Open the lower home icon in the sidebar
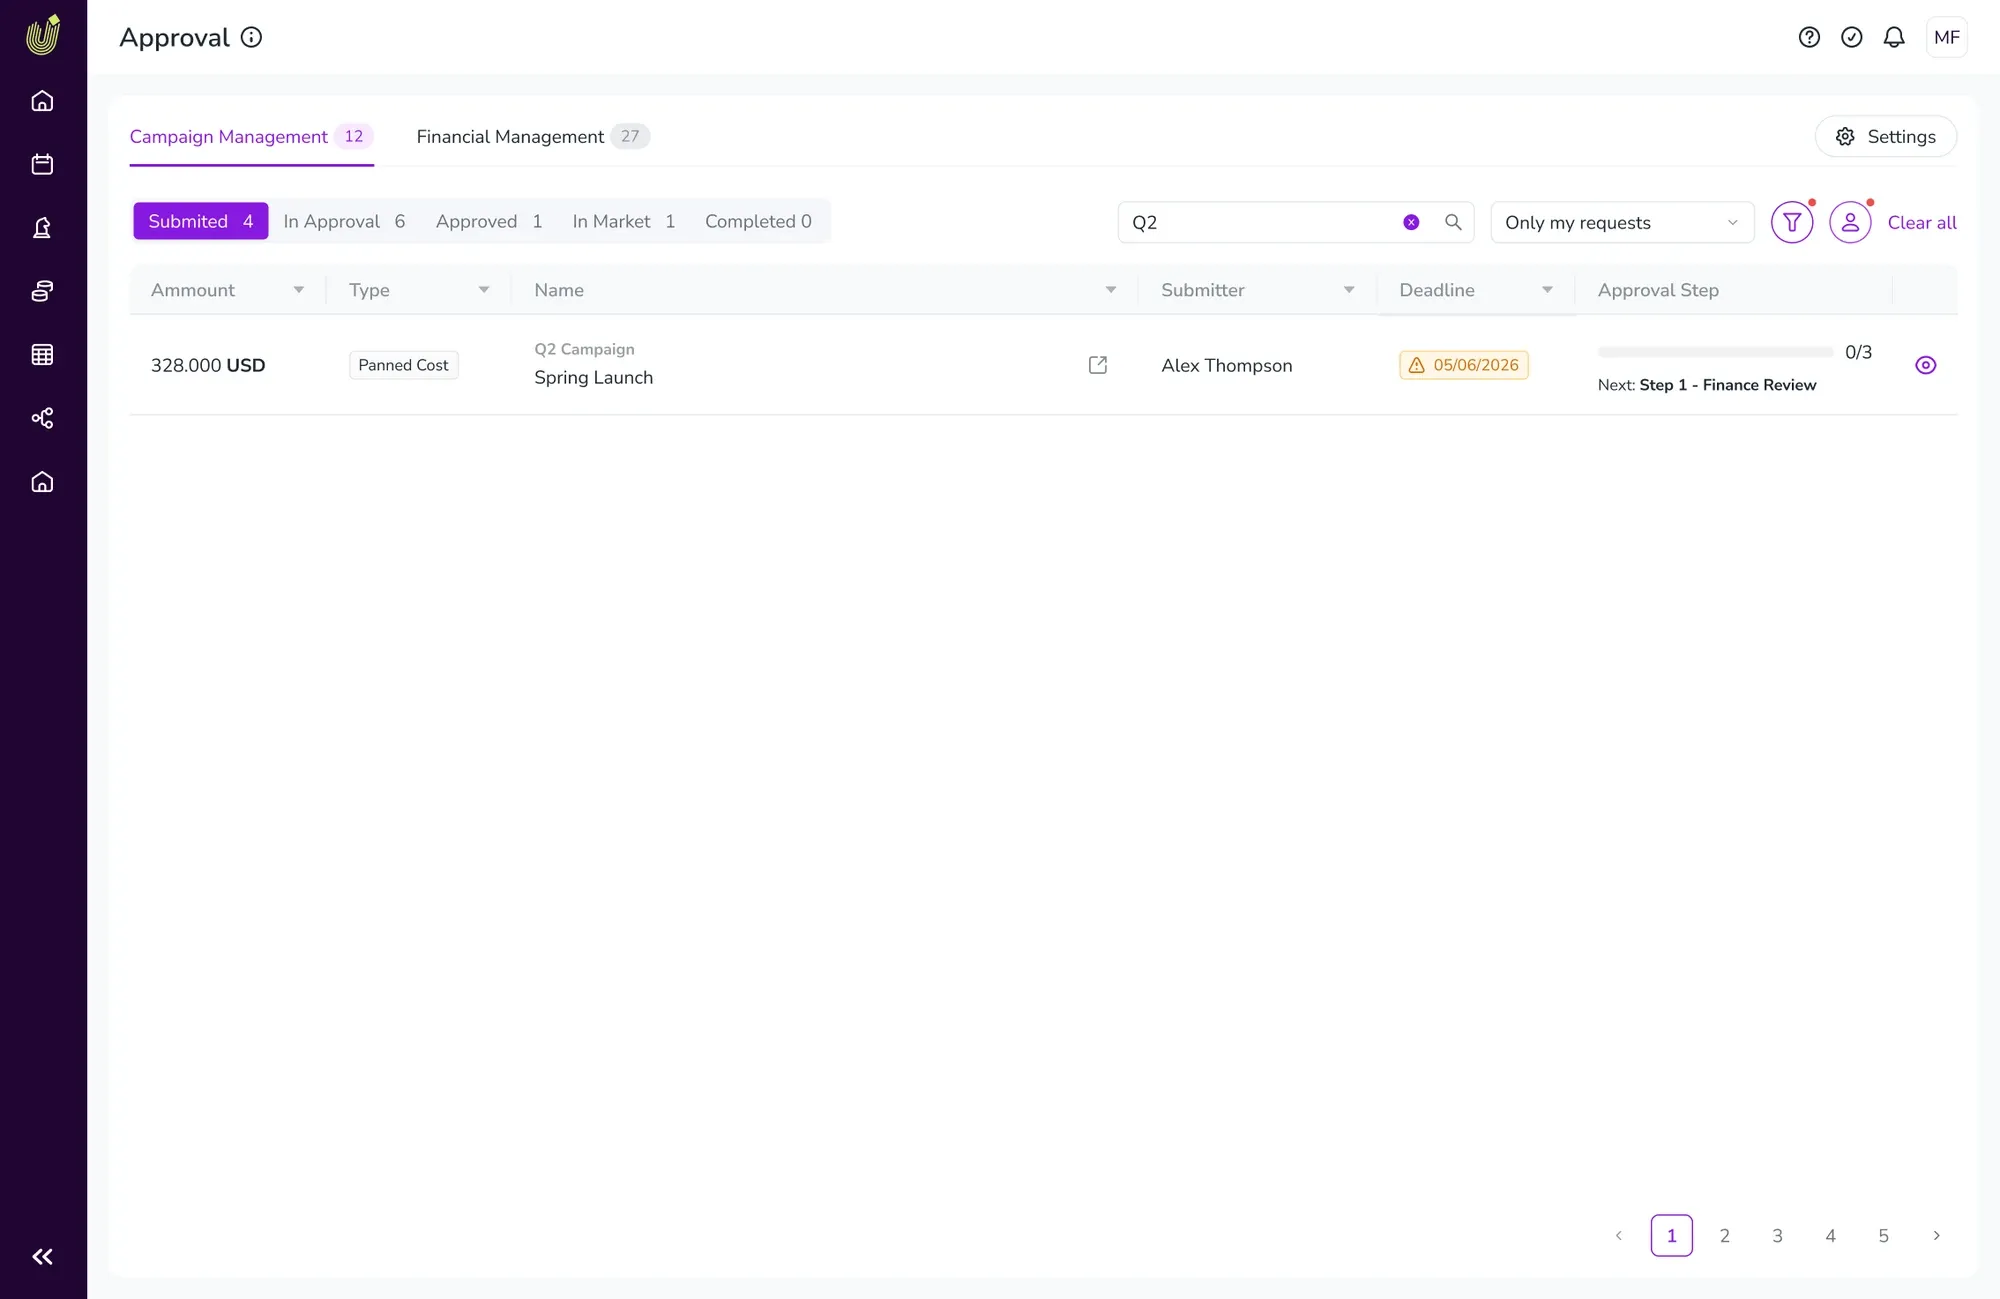 click(42, 482)
